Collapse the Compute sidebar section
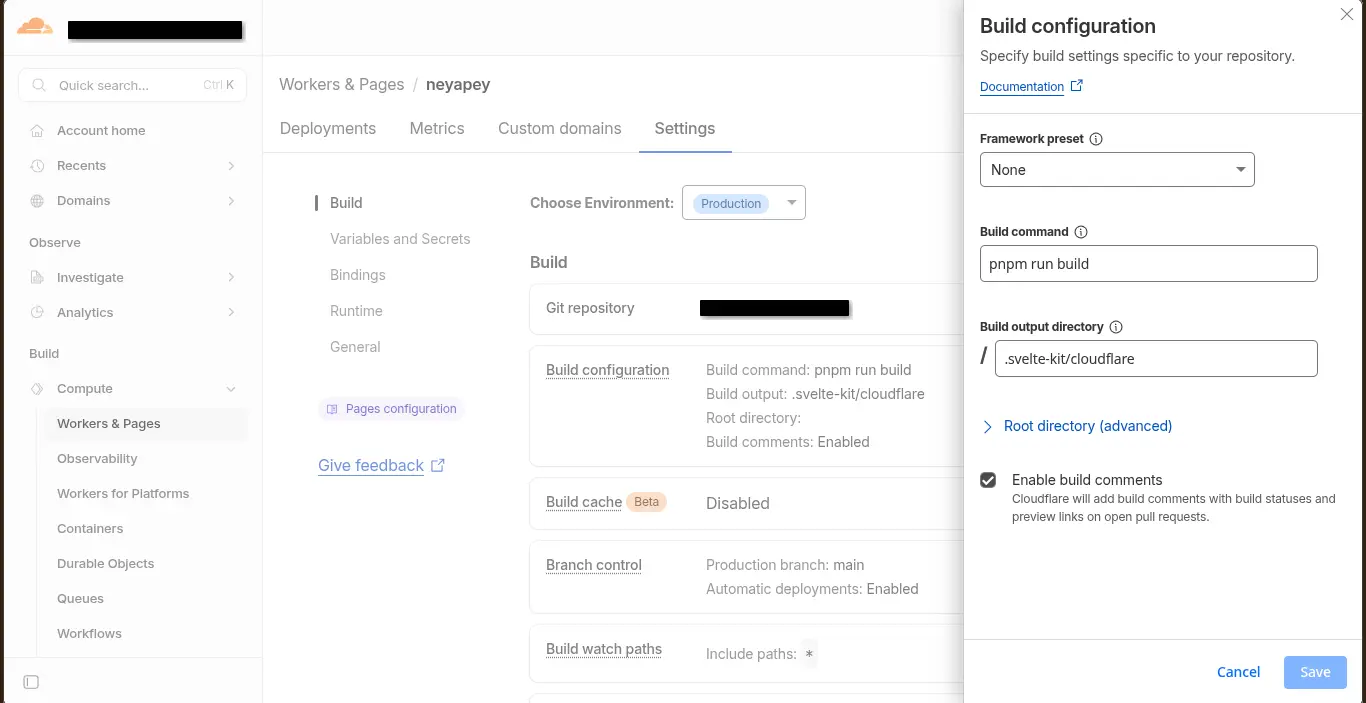 231,389
